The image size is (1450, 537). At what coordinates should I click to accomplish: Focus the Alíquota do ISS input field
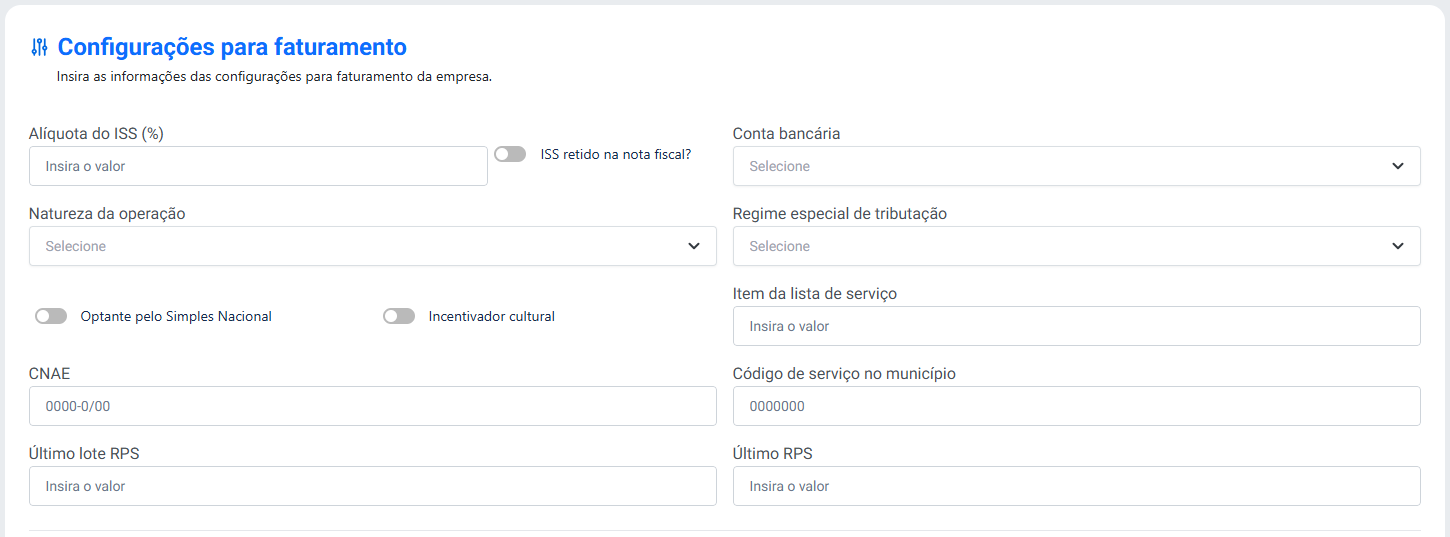click(x=258, y=166)
